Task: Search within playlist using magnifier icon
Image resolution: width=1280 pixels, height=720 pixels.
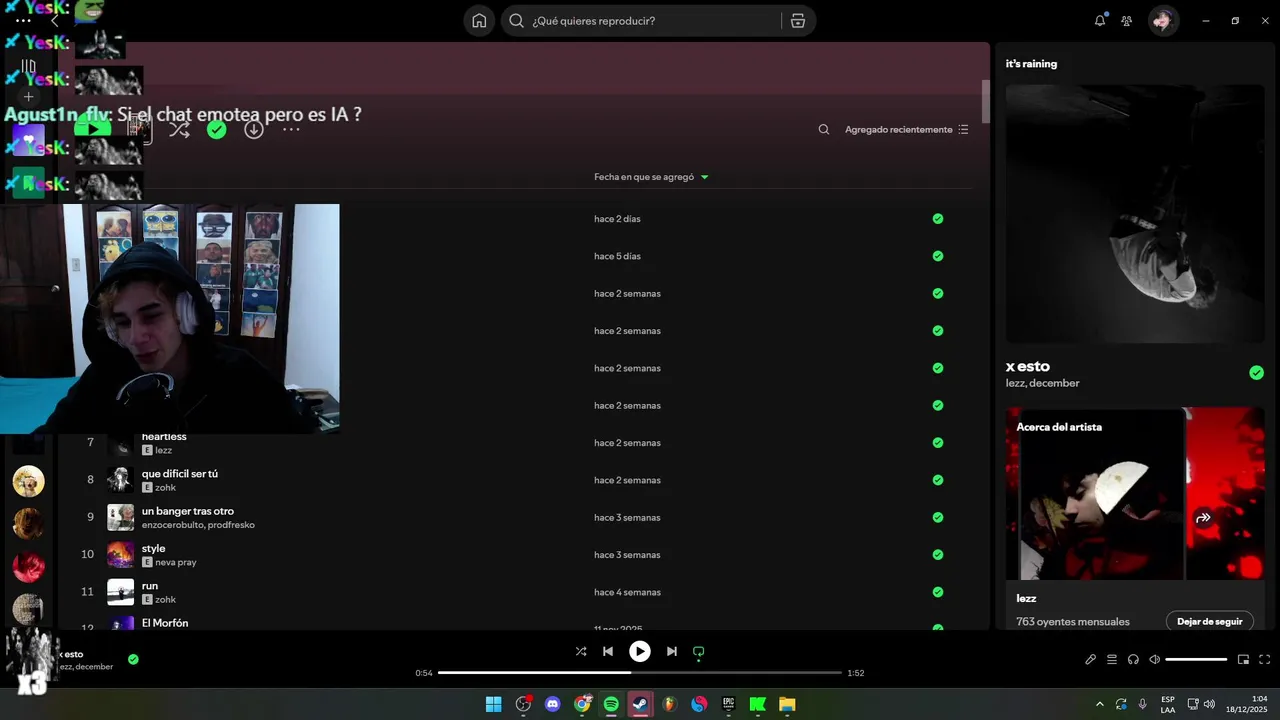Action: [824, 129]
